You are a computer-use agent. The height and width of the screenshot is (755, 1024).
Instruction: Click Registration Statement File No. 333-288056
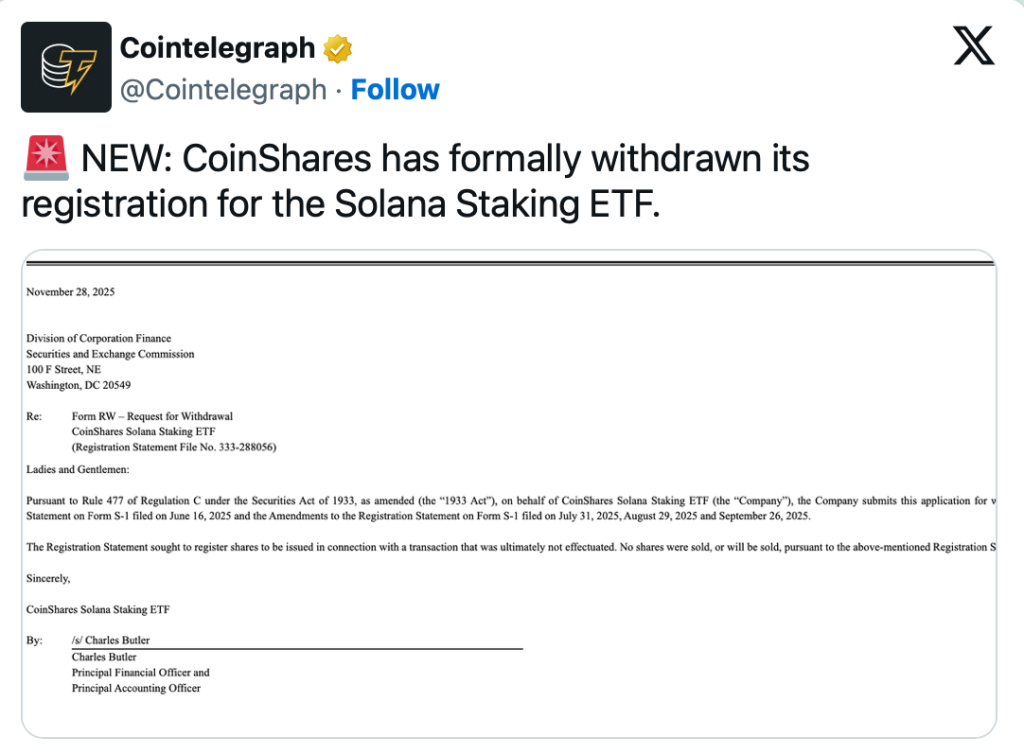pyautogui.click(x=174, y=447)
